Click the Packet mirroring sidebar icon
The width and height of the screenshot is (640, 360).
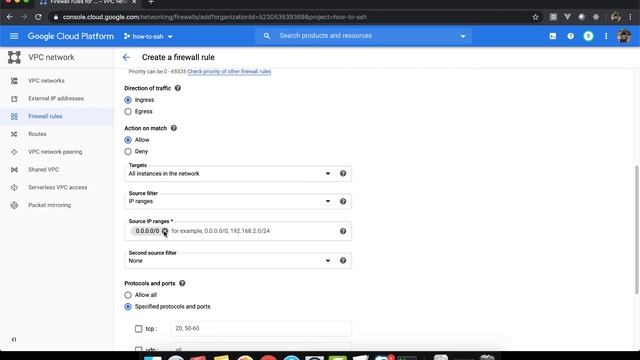tap(14, 205)
